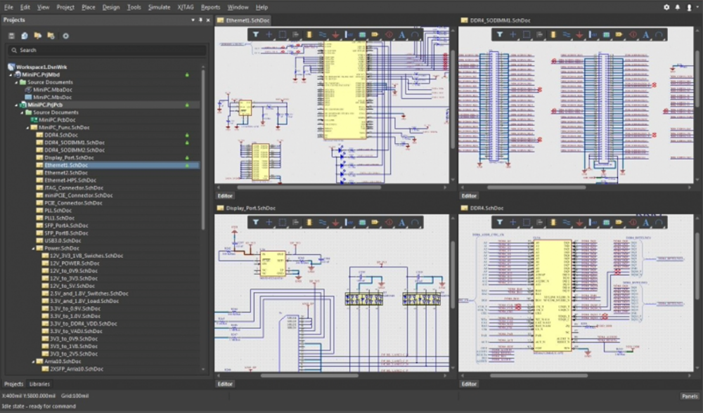This screenshot has height=413, width=703.
Task: Click the folder with gear icon in Projects panel
Action: (51, 36)
